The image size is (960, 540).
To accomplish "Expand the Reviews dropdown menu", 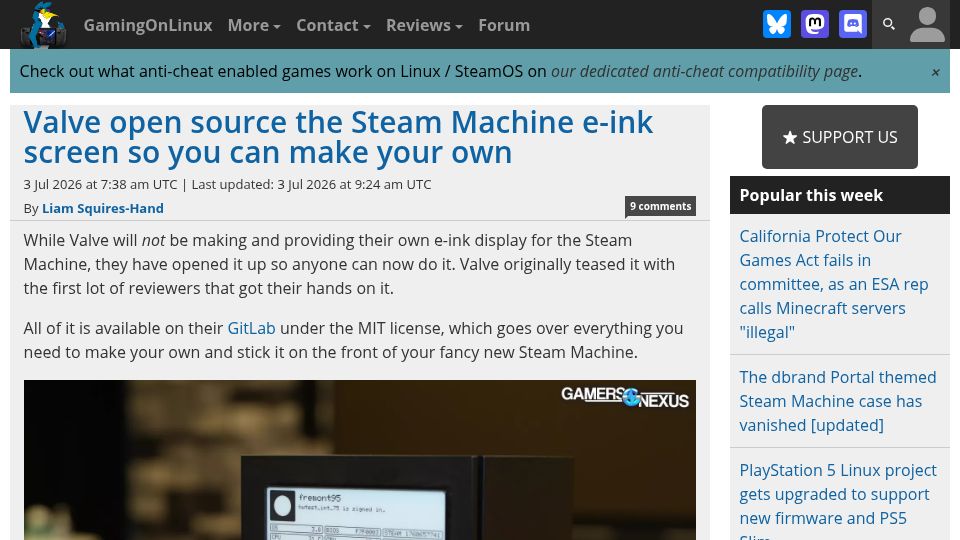I will click(424, 25).
